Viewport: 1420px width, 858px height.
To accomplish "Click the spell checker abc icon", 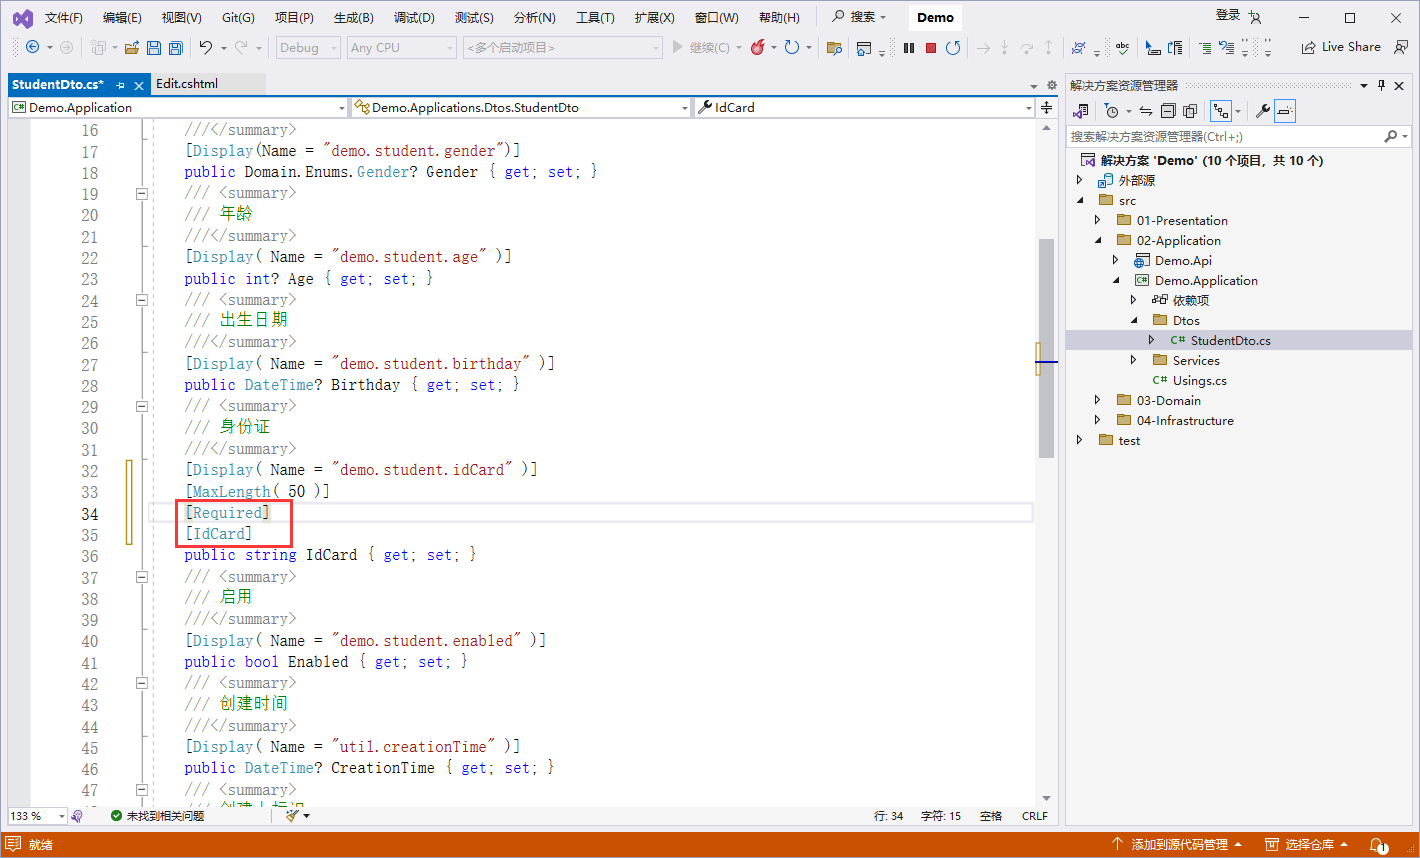I will 1123,47.
